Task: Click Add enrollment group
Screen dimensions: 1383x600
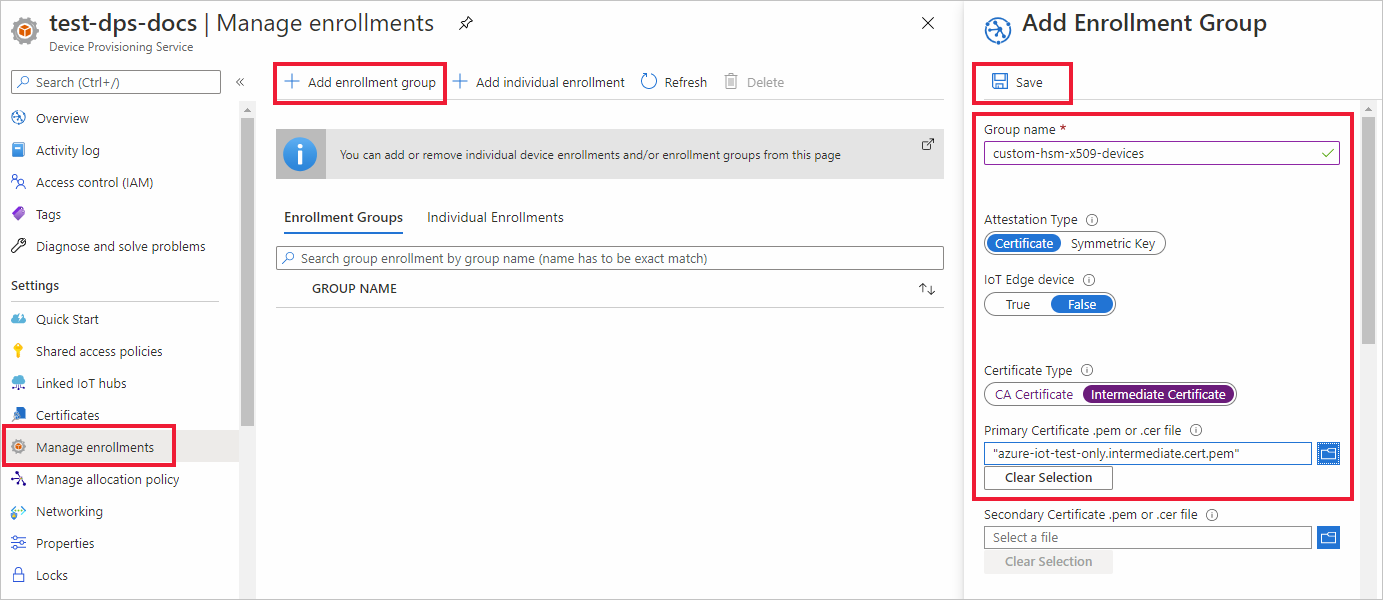Action: (x=360, y=82)
